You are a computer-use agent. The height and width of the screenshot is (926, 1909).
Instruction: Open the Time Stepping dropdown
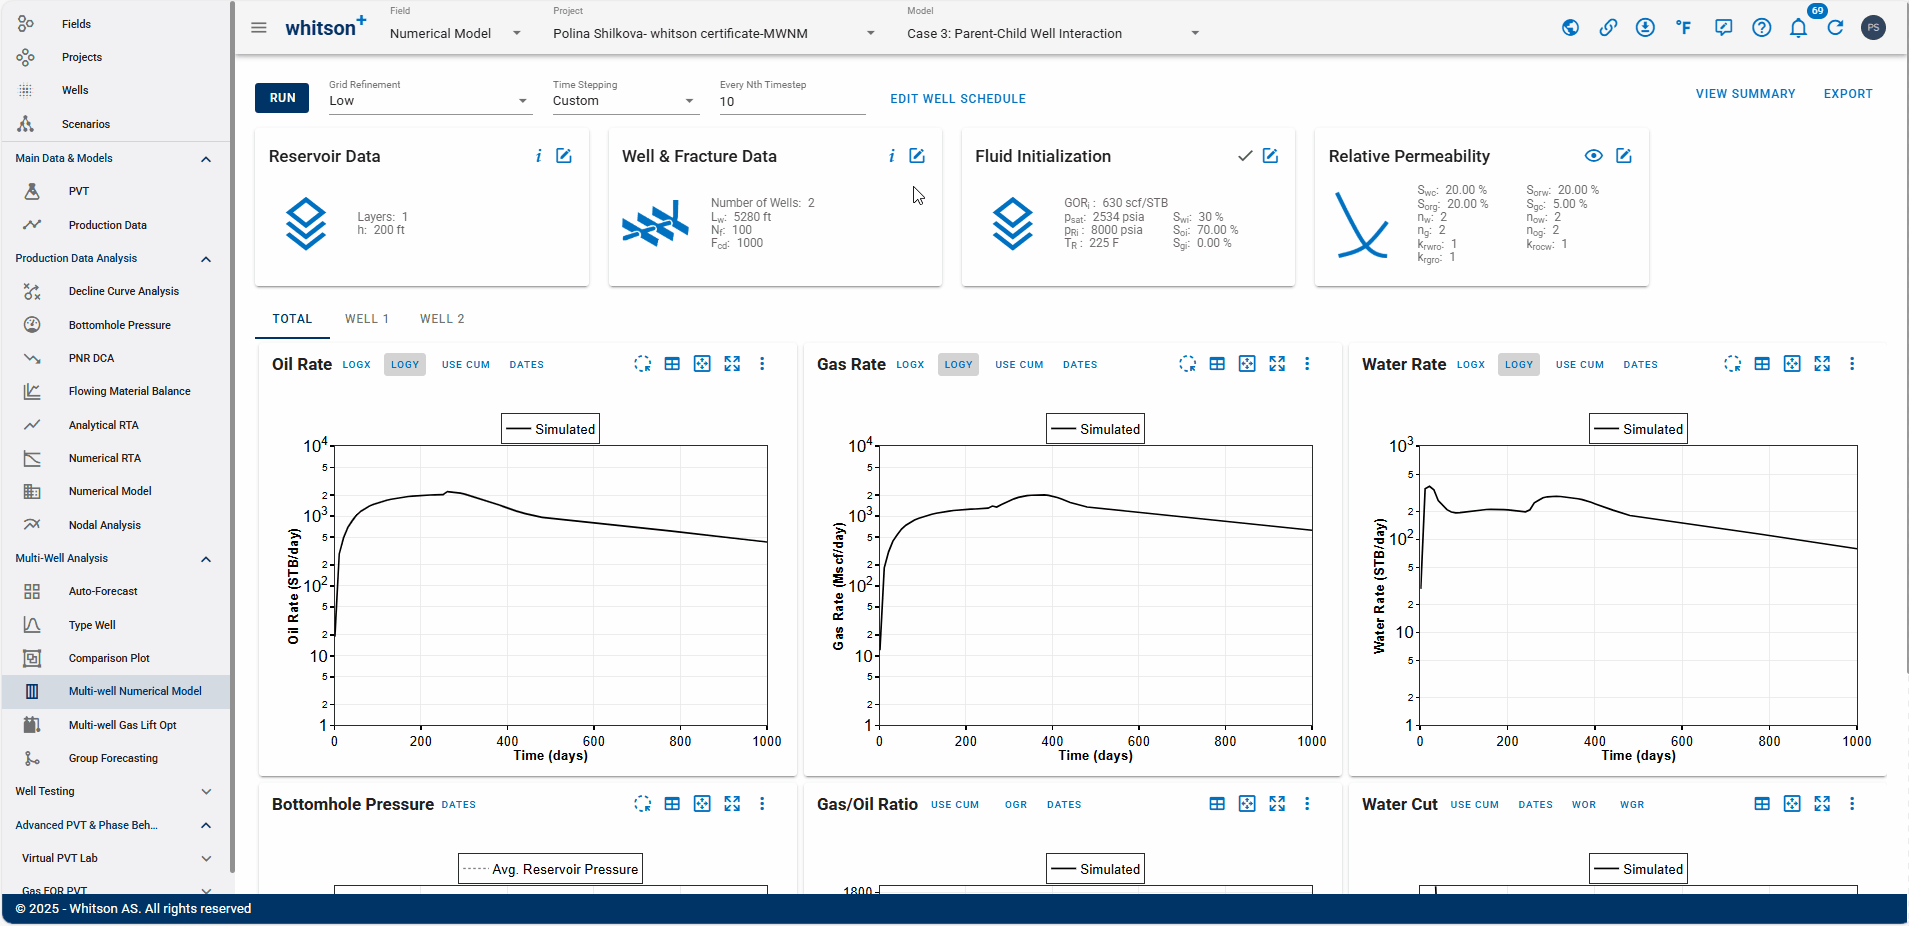pyautogui.click(x=625, y=101)
